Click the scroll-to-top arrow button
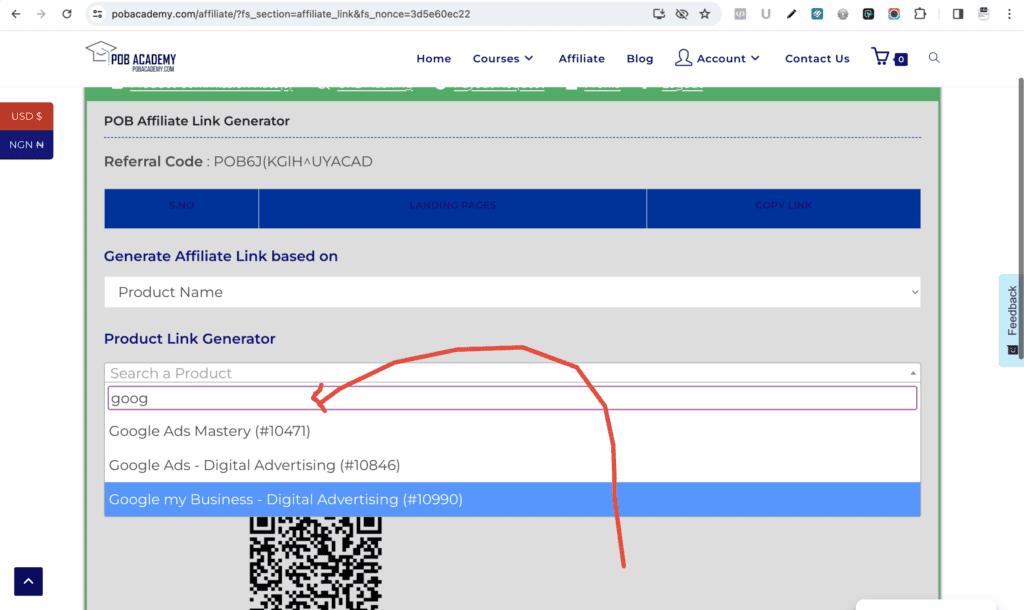 point(28,581)
